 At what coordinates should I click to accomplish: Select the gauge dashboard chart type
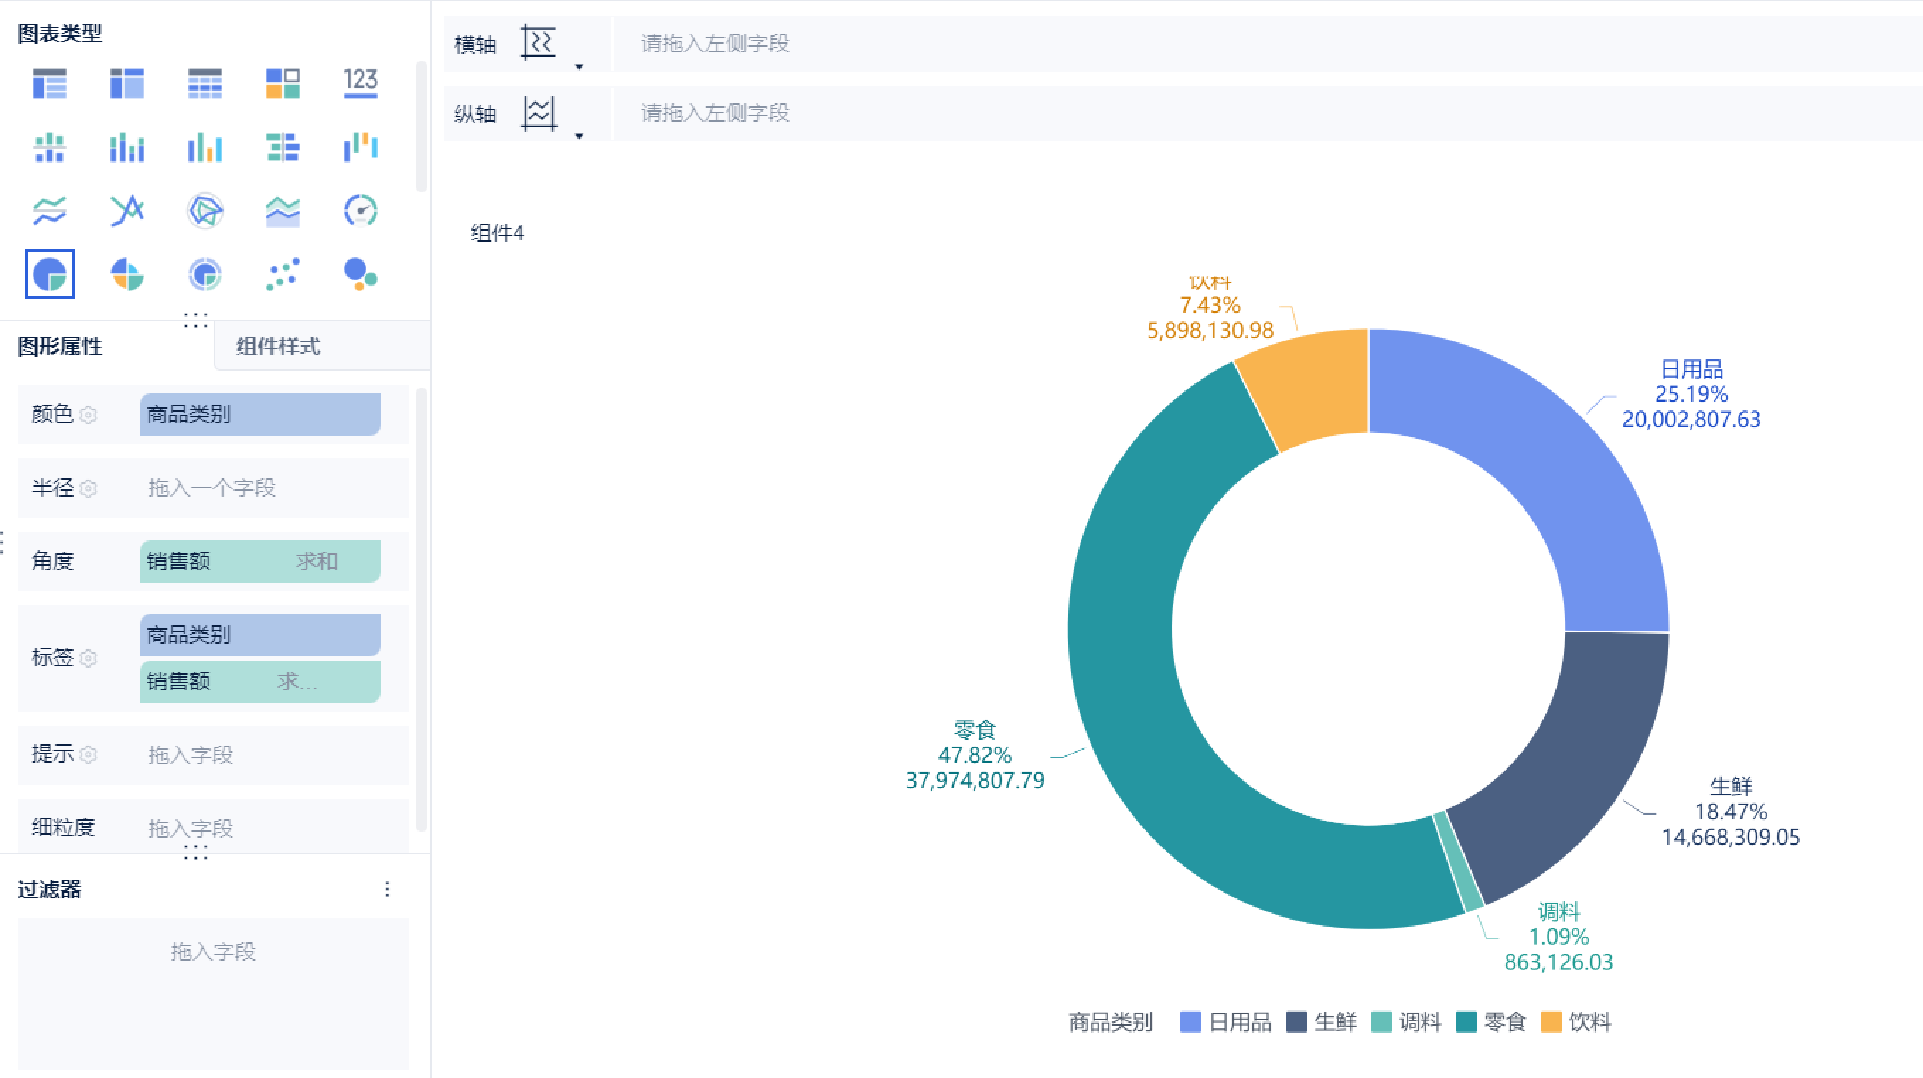(x=360, y=211)
